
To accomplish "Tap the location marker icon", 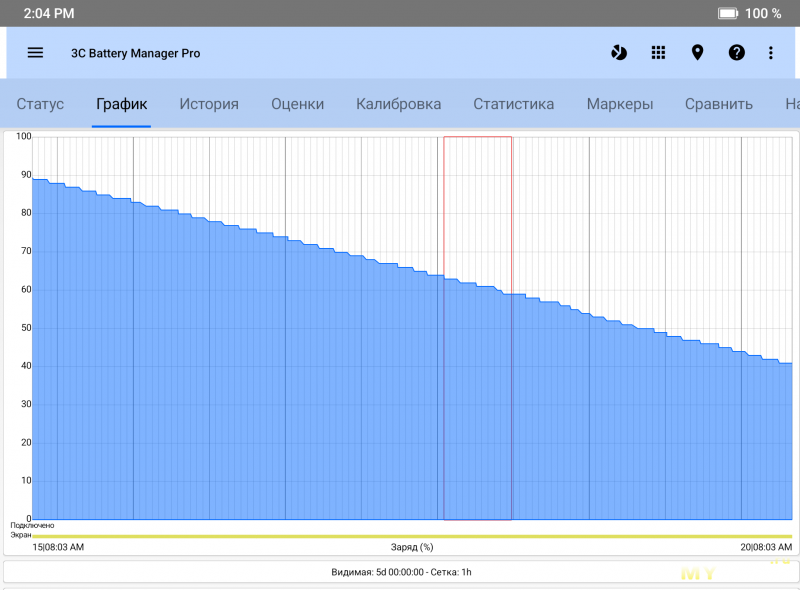I will [697, 53].
